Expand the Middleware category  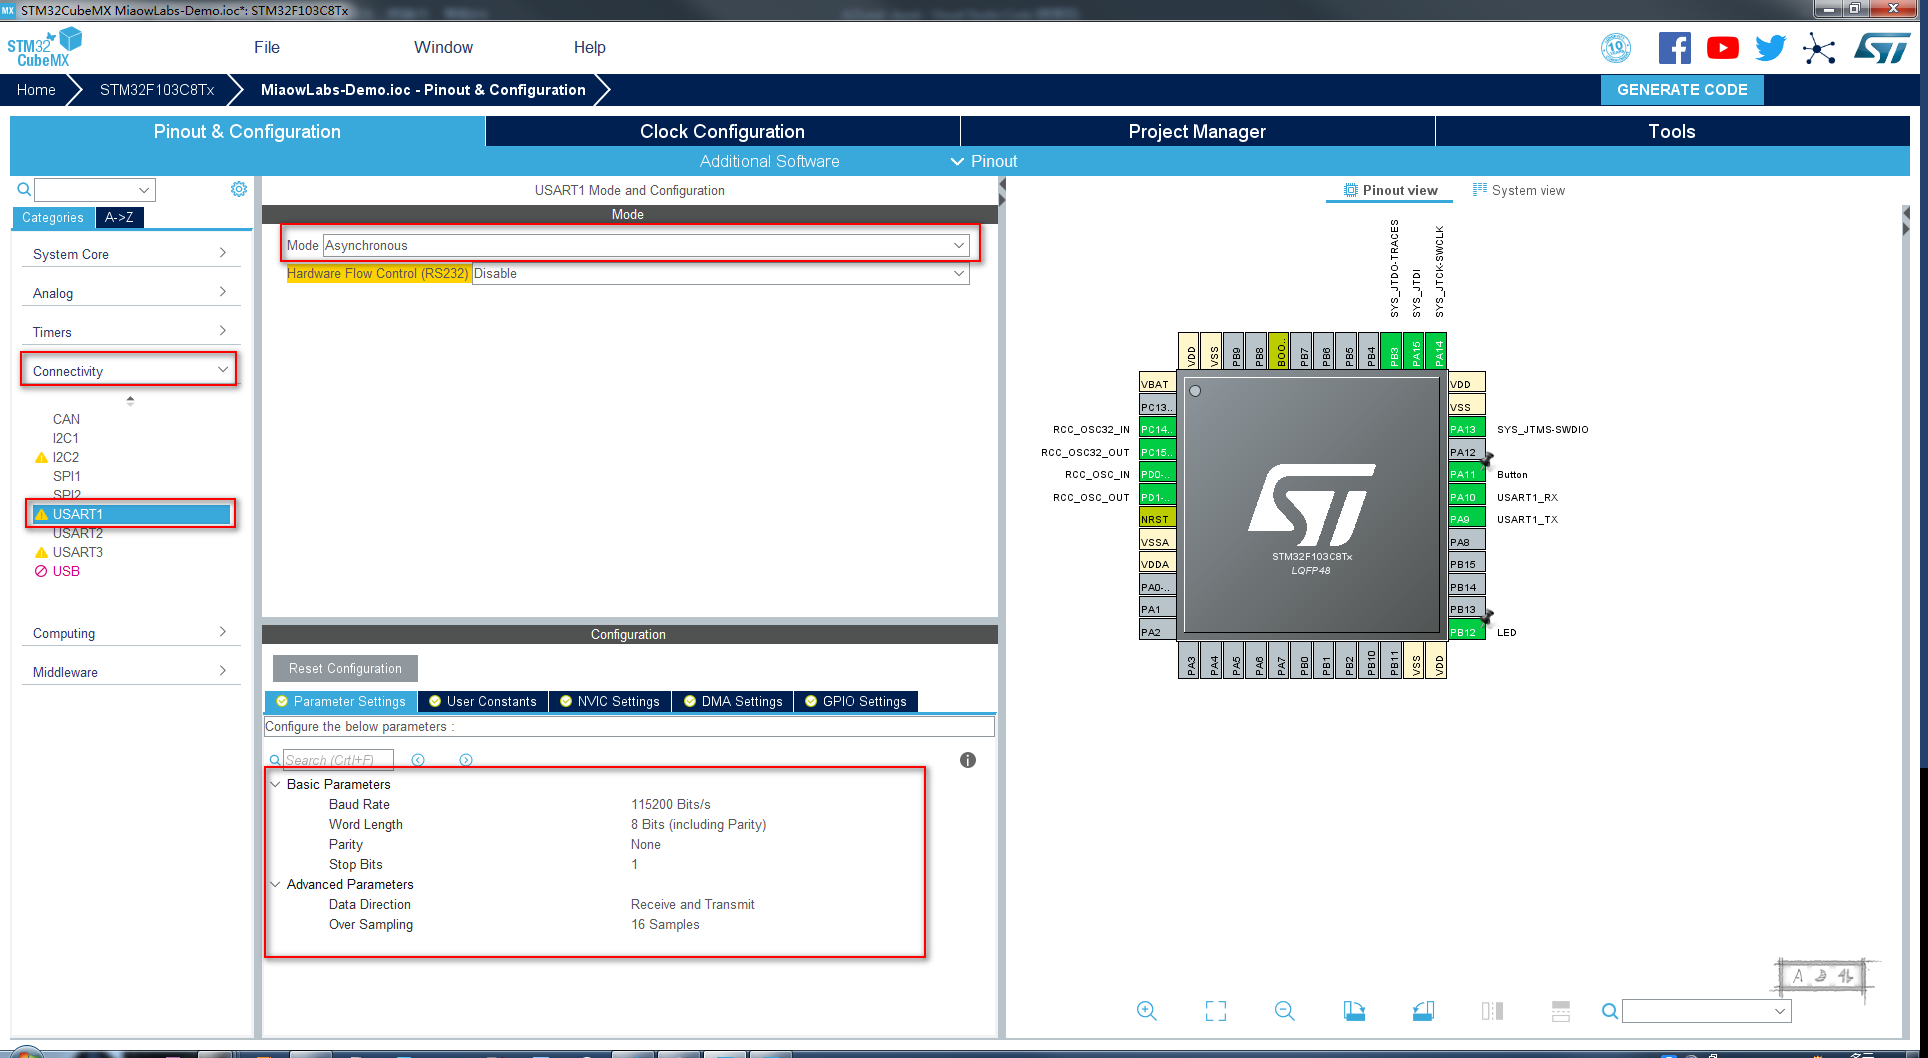point(130,672)
